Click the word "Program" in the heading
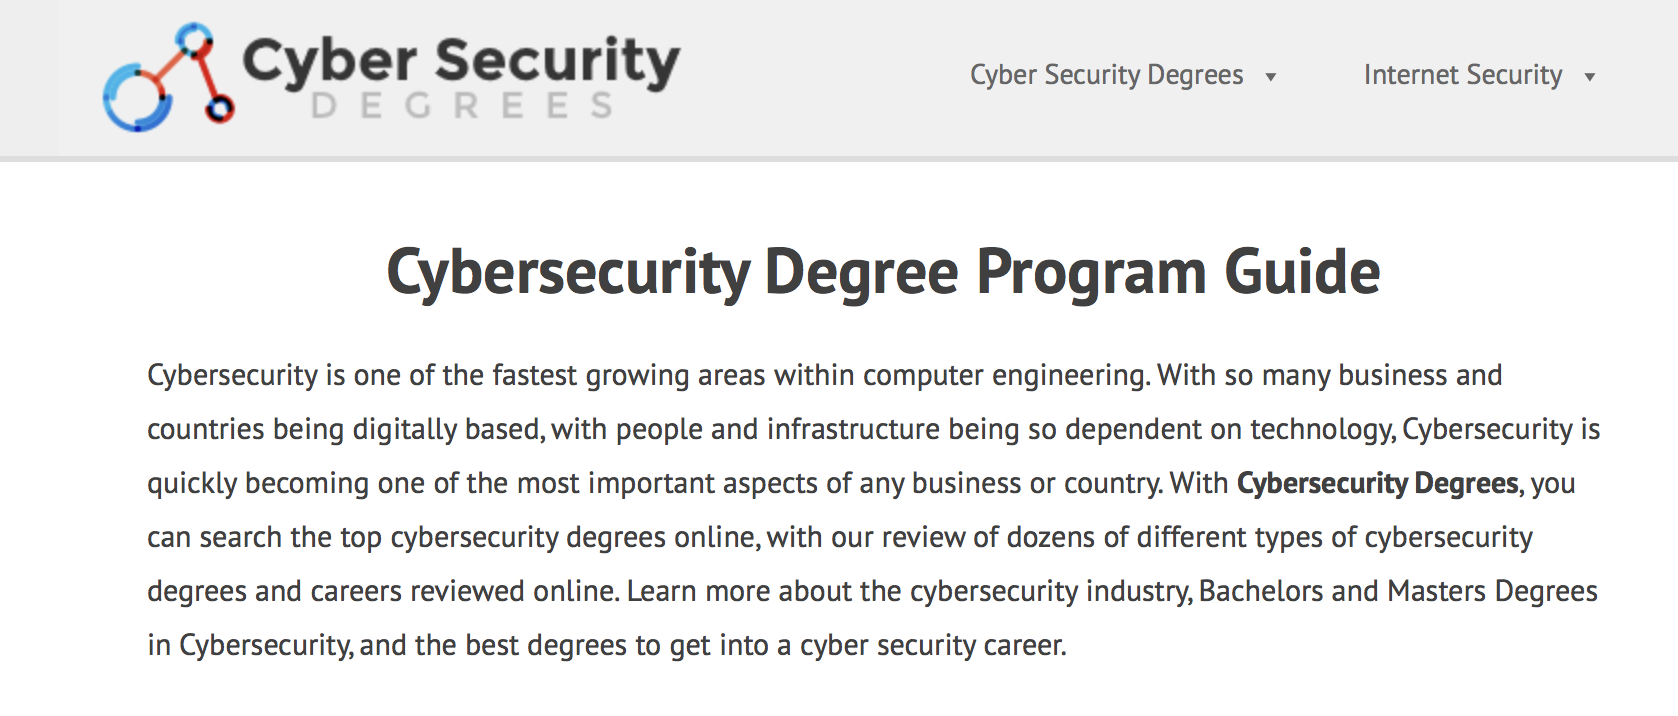This screenshot has height=716, width=1678. coord(1092,273)
